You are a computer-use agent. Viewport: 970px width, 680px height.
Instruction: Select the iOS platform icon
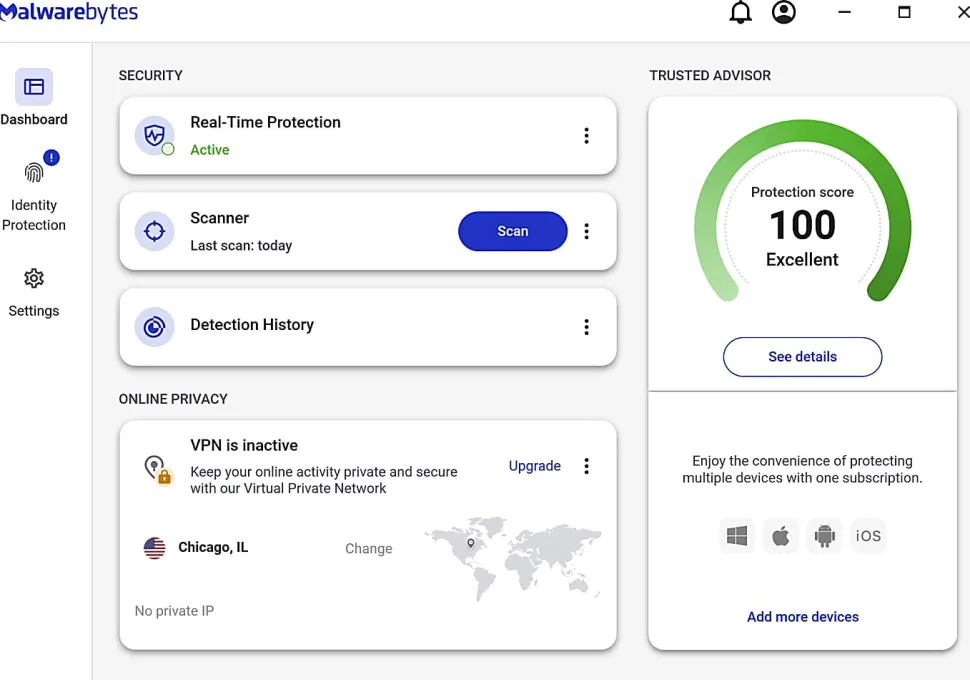coord(868,536)
